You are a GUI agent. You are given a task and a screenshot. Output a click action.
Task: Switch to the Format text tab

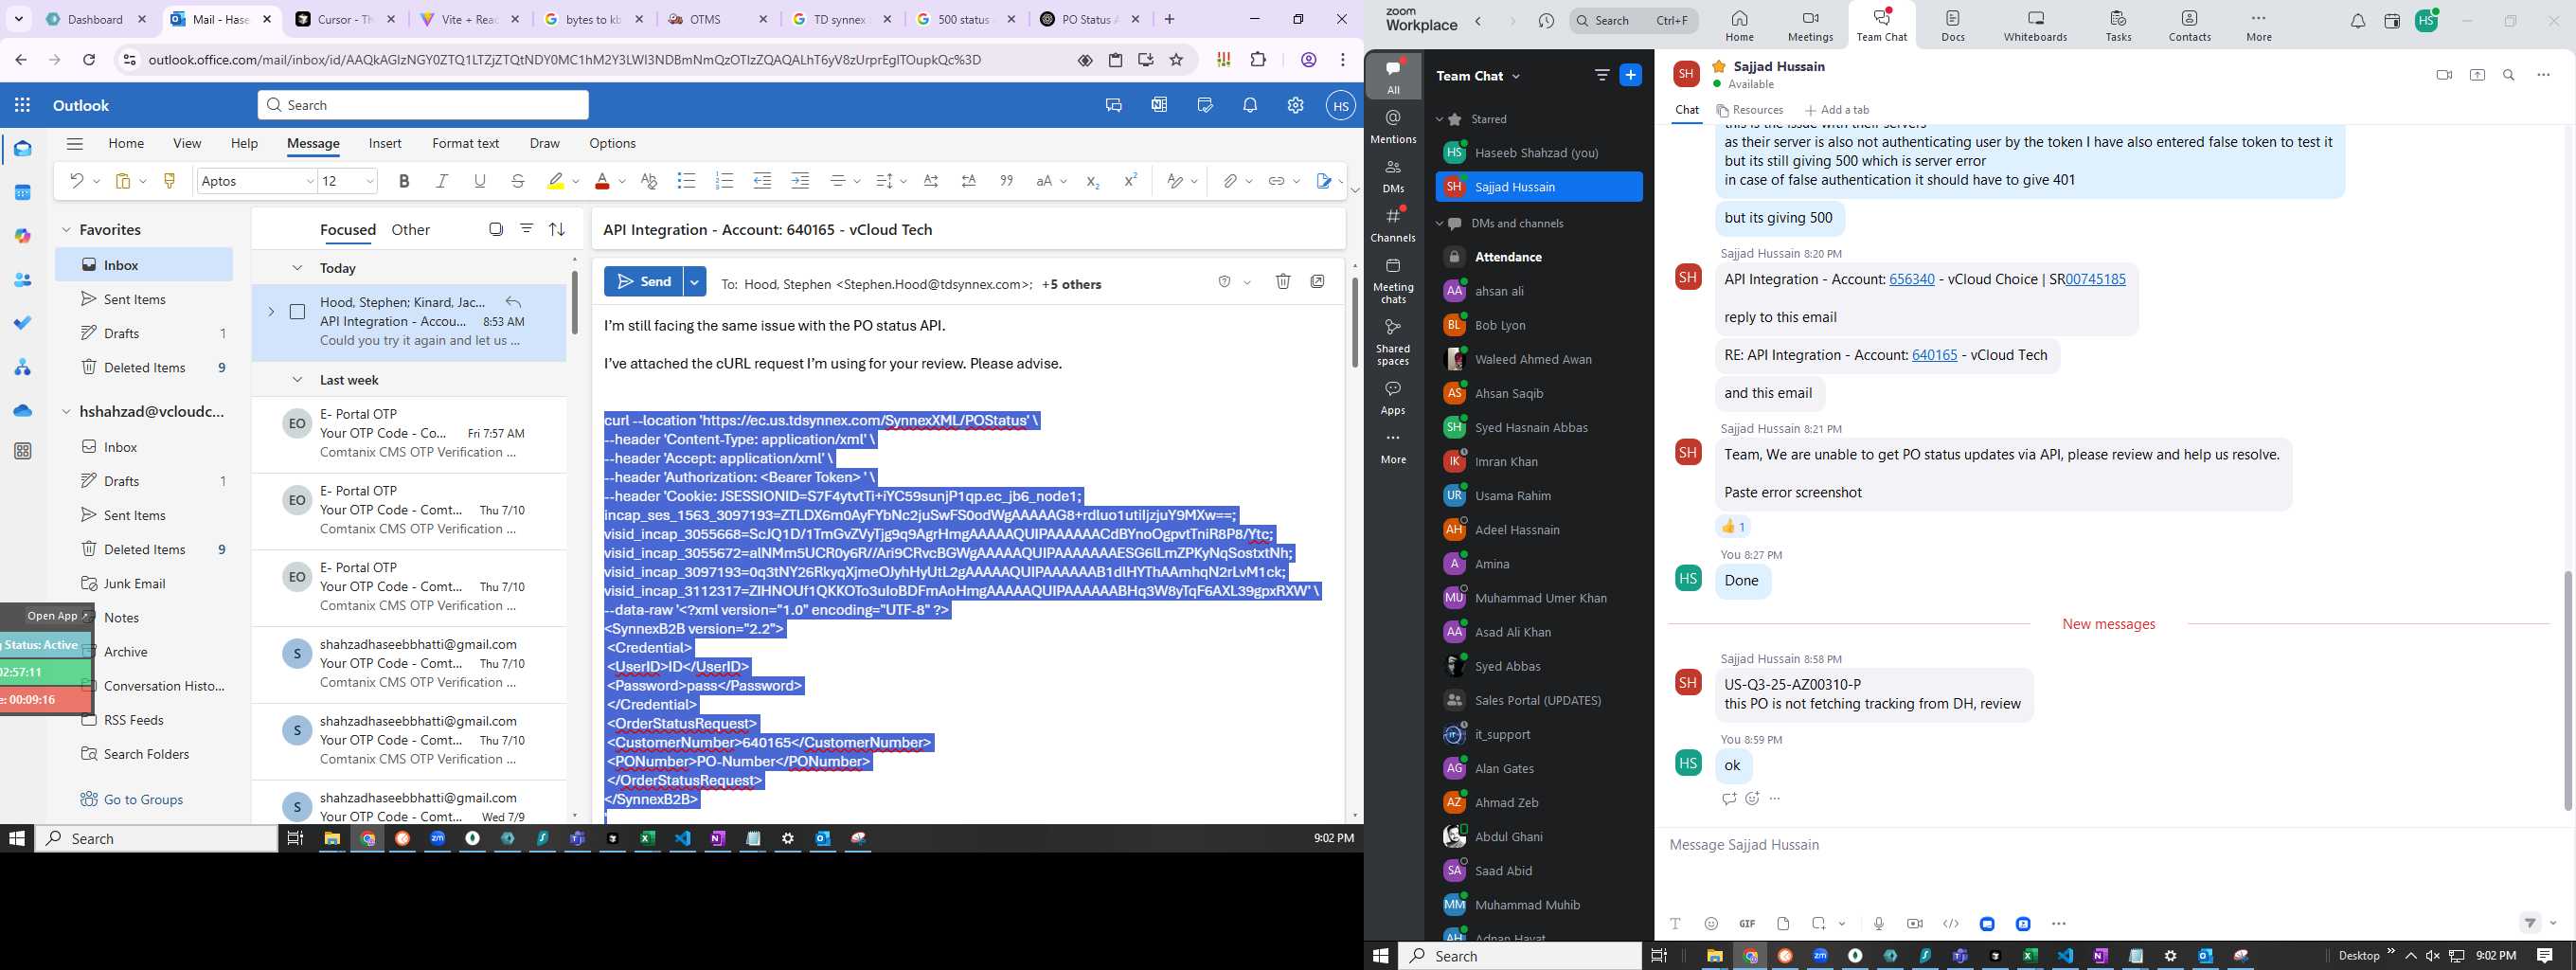[465, 143]
